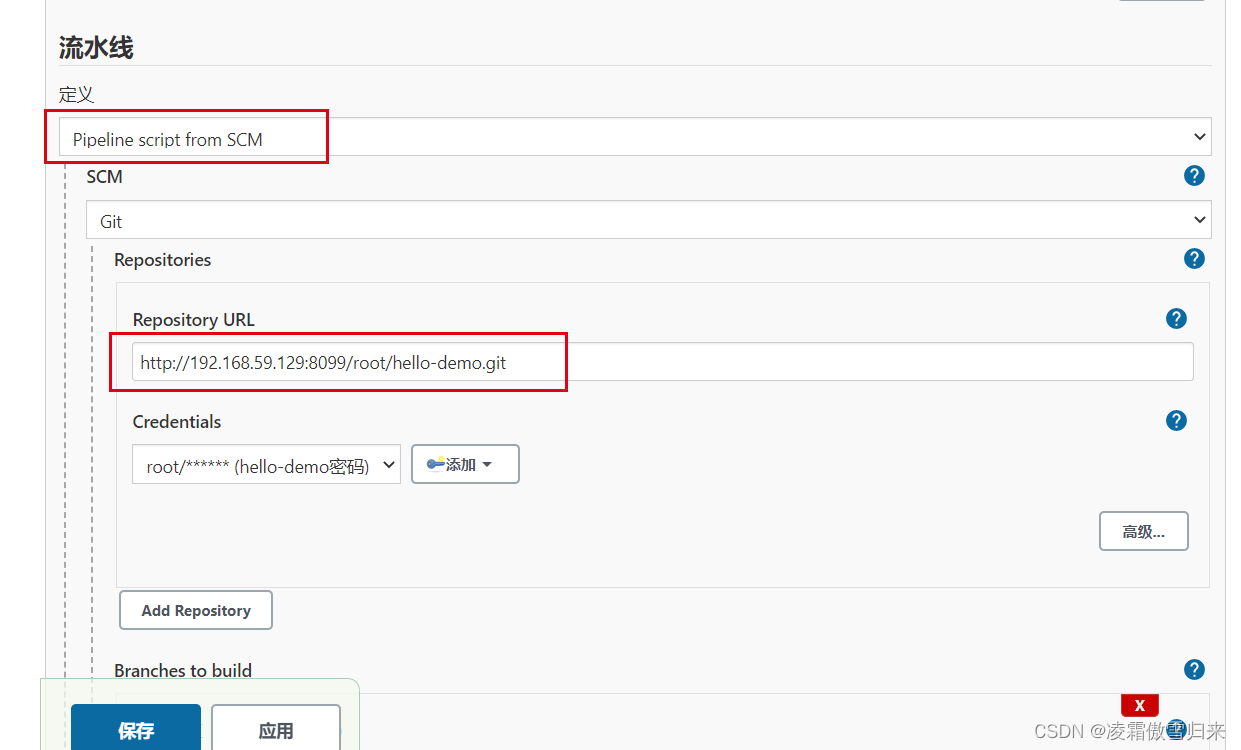
Task: Focus the Repository URL text field
Action: point(662,363)
